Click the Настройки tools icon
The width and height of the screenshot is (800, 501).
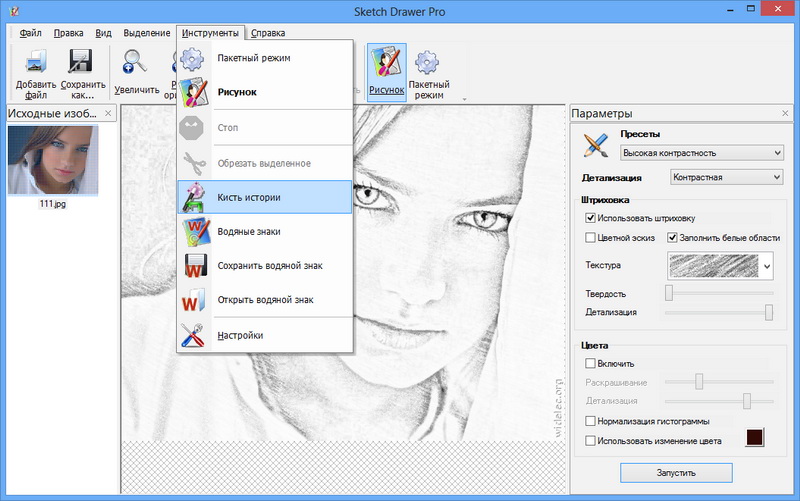[193, 335]
